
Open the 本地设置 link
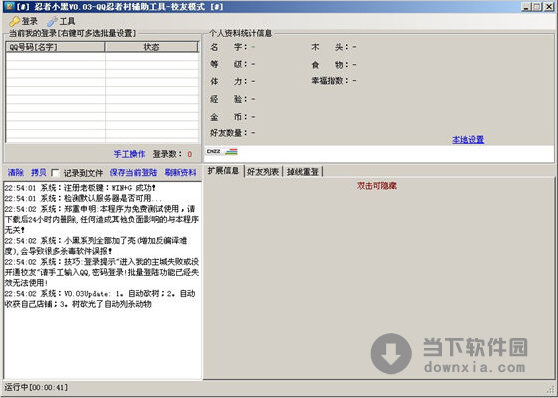[468, 140]
